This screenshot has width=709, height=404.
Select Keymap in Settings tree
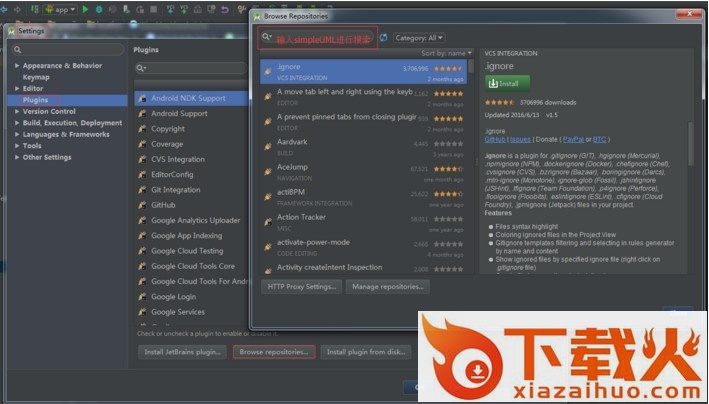36,77
